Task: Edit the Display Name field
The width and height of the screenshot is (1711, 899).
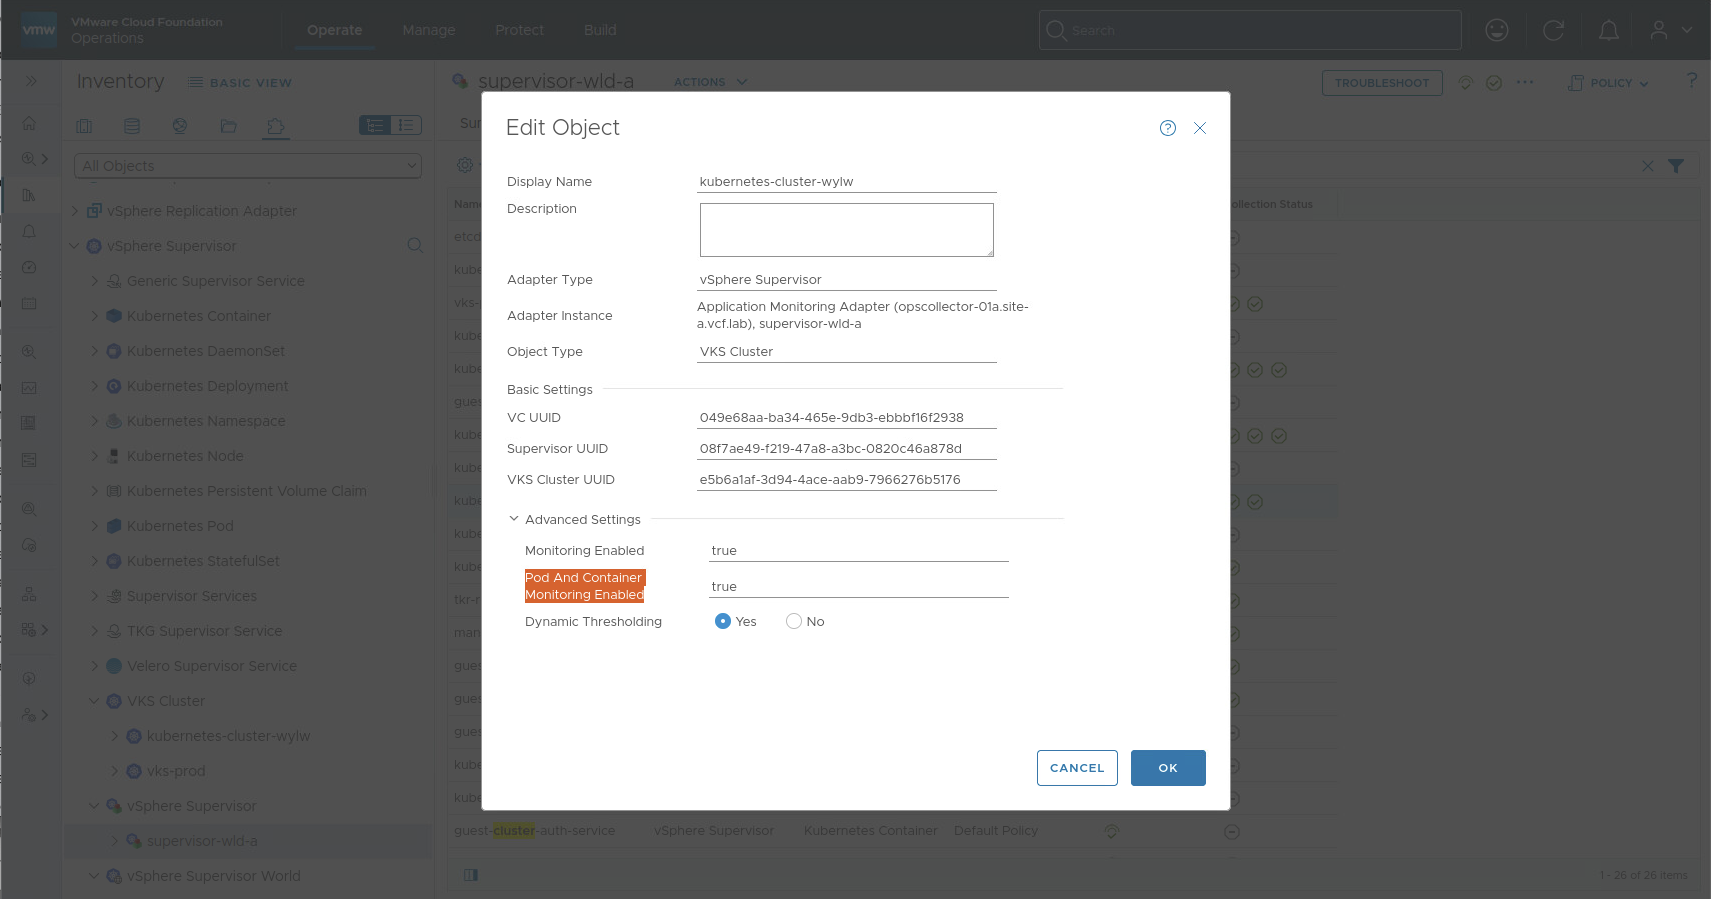Action: pyautogui.click(x=847, y=181)
